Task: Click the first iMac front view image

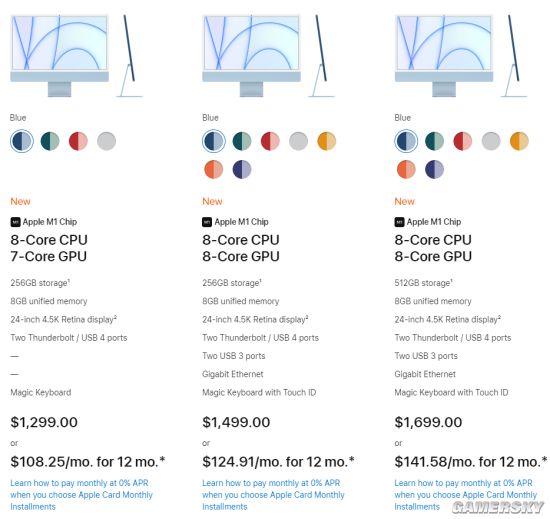Action: (x=60, y=55)
